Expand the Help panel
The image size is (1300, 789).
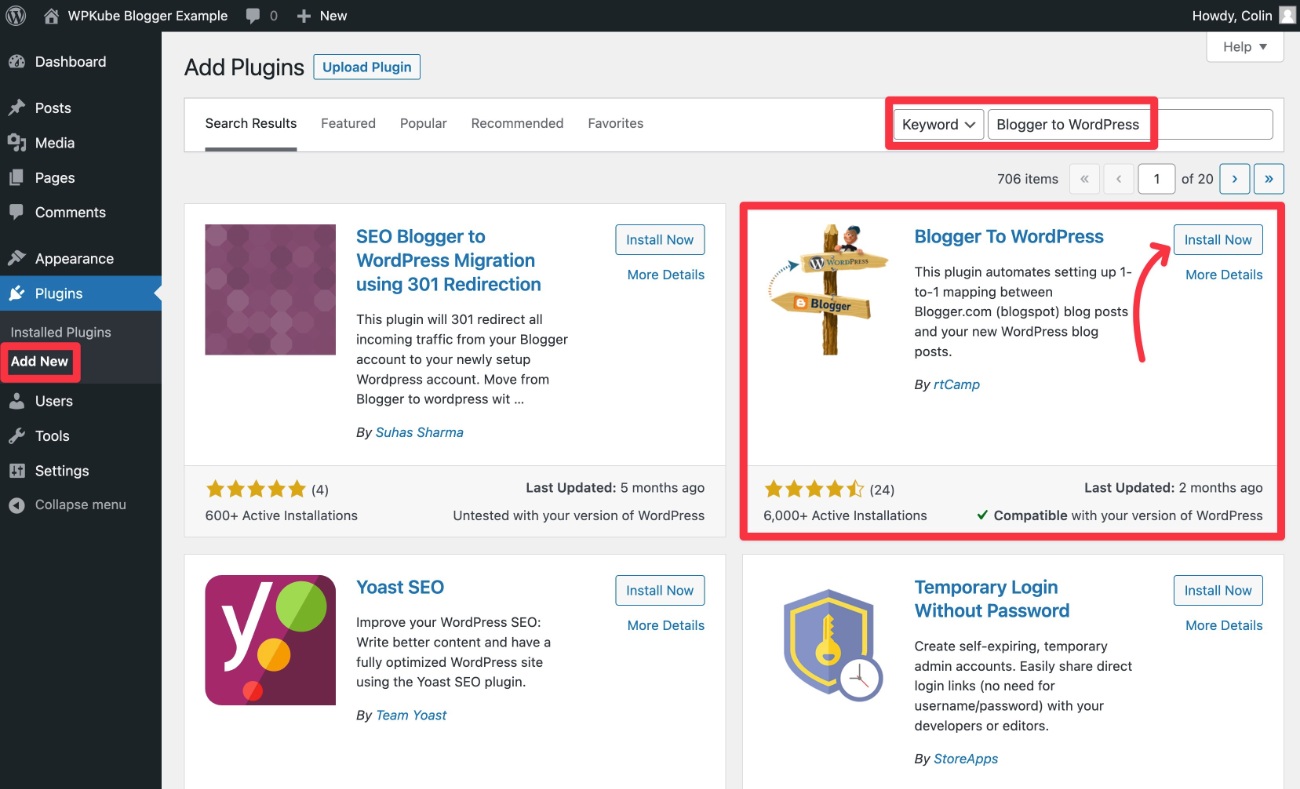pos(1245,47)
